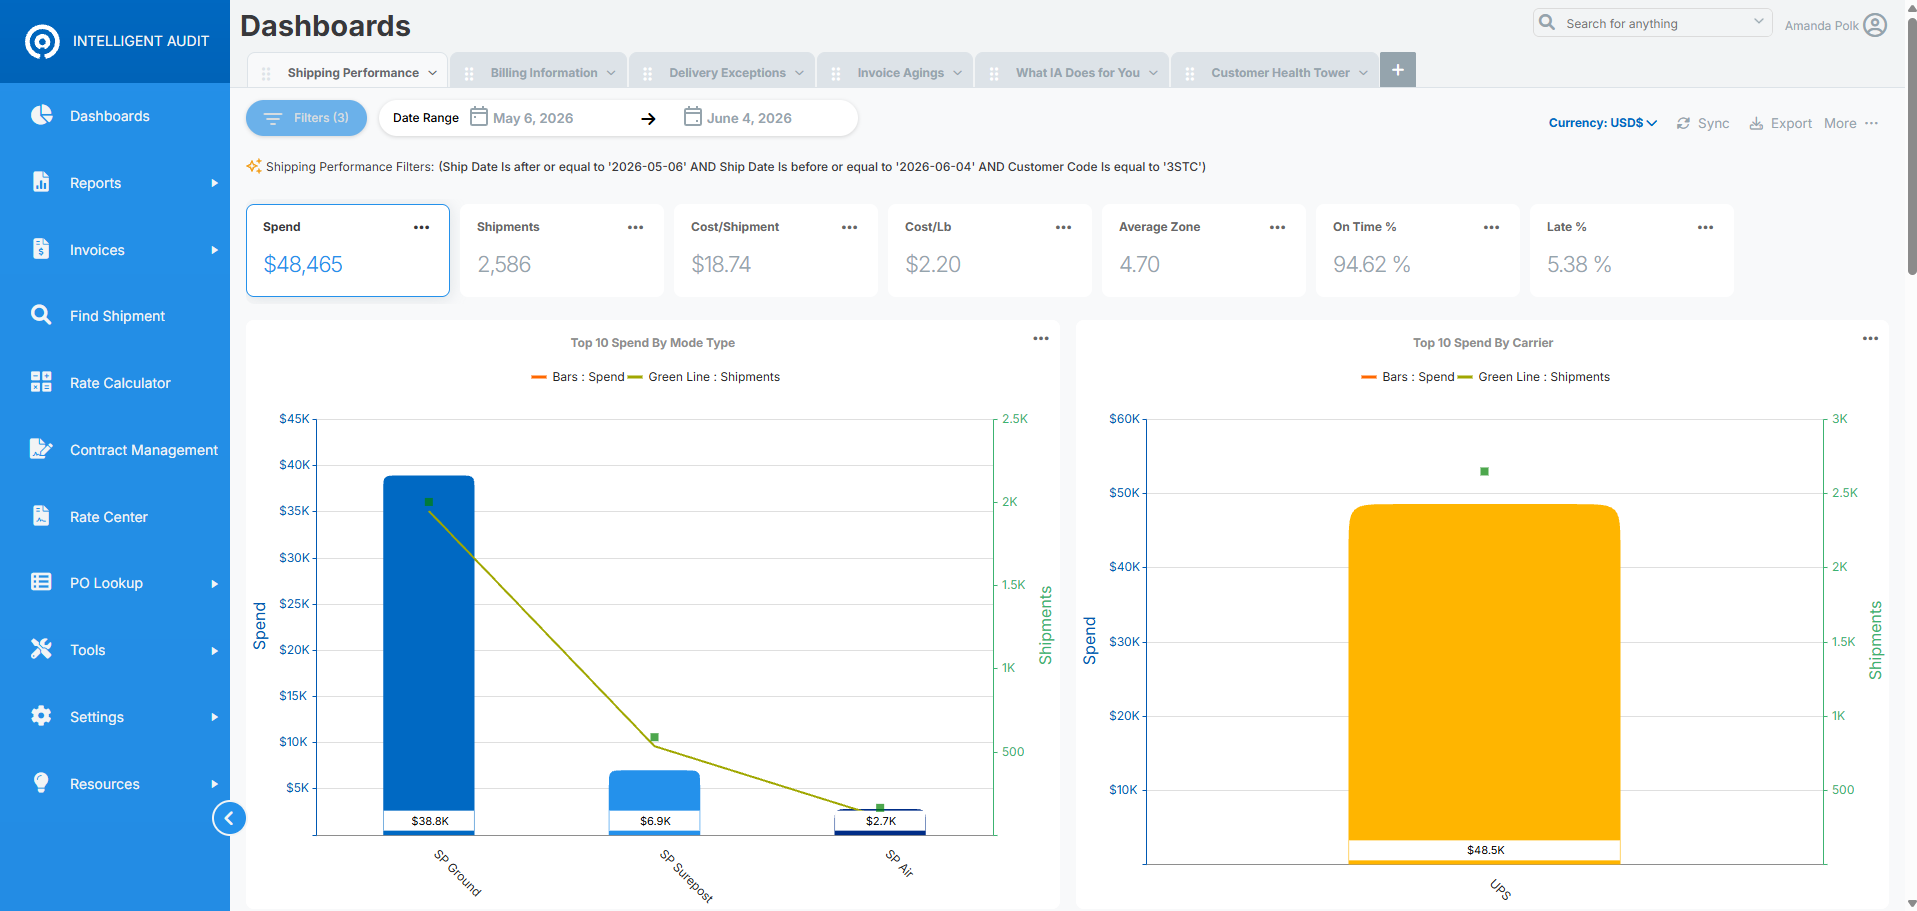The height and width of the screenshot is (911, 1917).
Task: Add a new dashboard tab with plus
Action: tap(1398, 70)
